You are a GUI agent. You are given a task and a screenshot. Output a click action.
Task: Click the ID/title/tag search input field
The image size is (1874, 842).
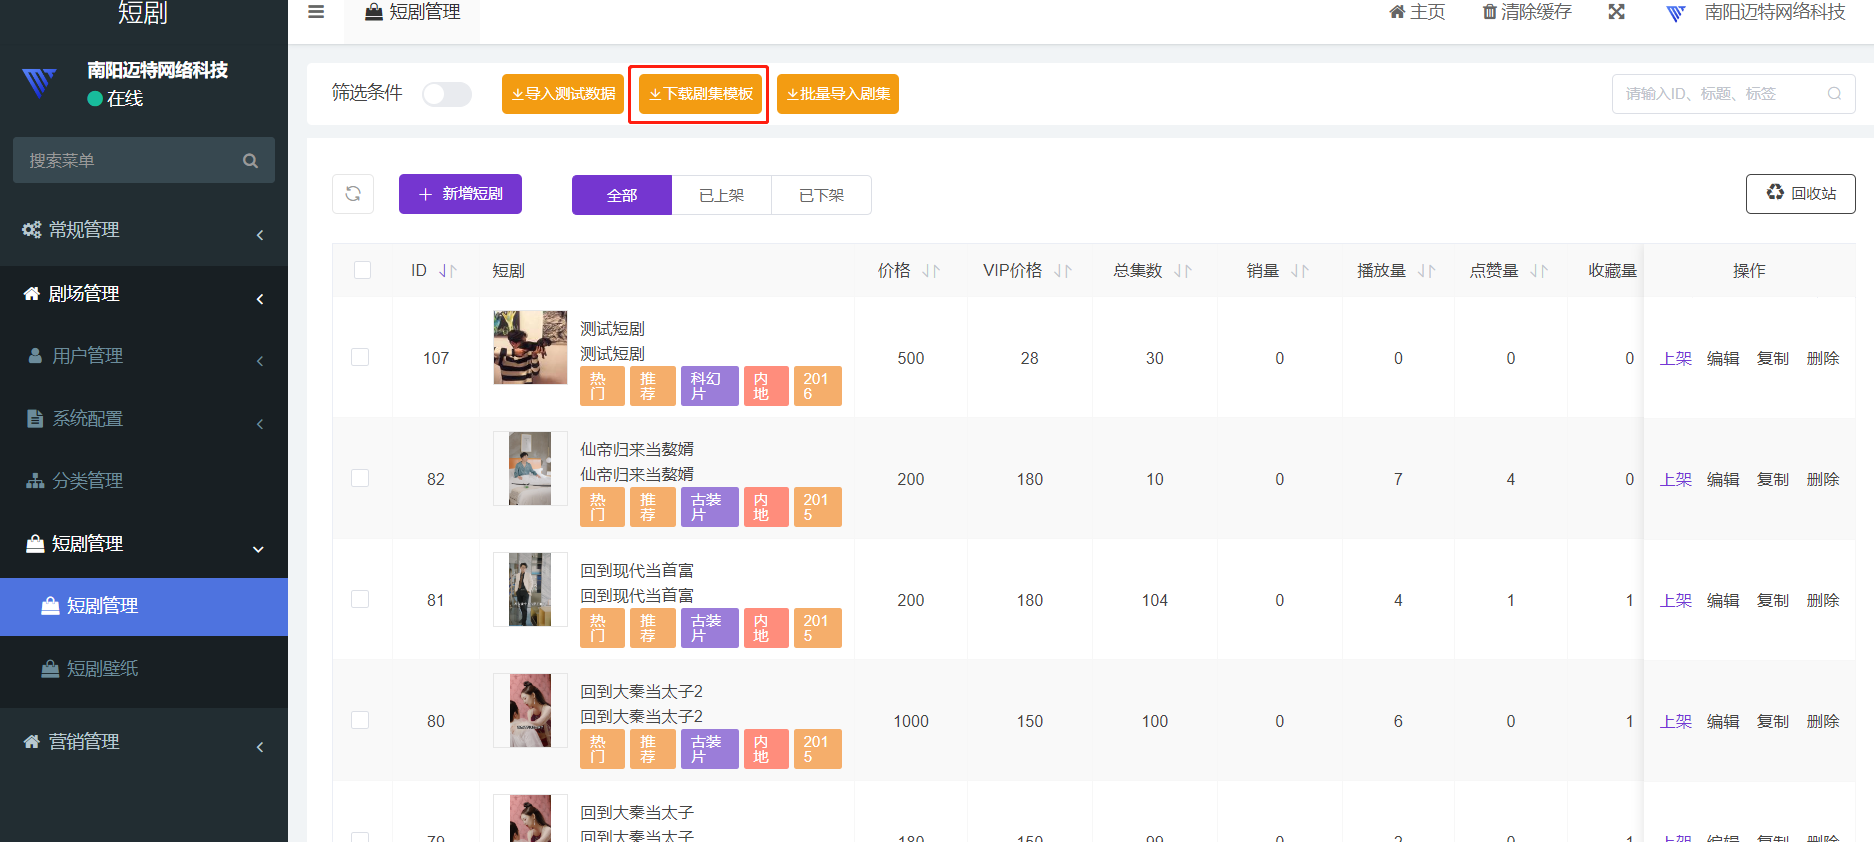click(1720, 94)
